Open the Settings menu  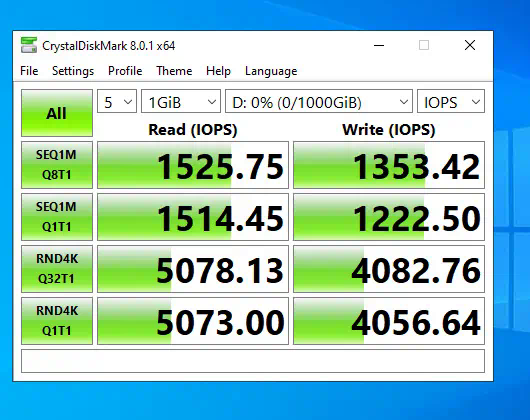(x=73, y=71)
